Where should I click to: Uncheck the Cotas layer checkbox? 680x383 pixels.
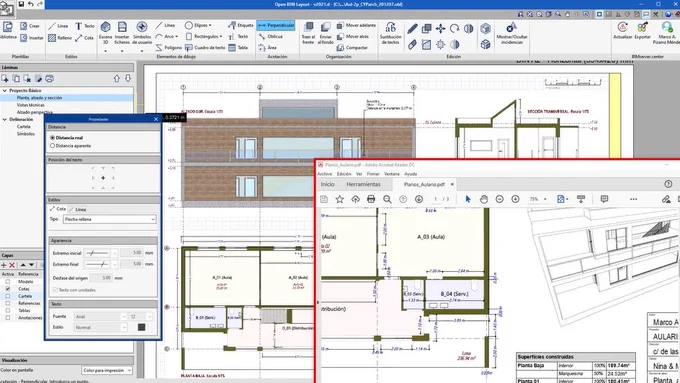8,289
